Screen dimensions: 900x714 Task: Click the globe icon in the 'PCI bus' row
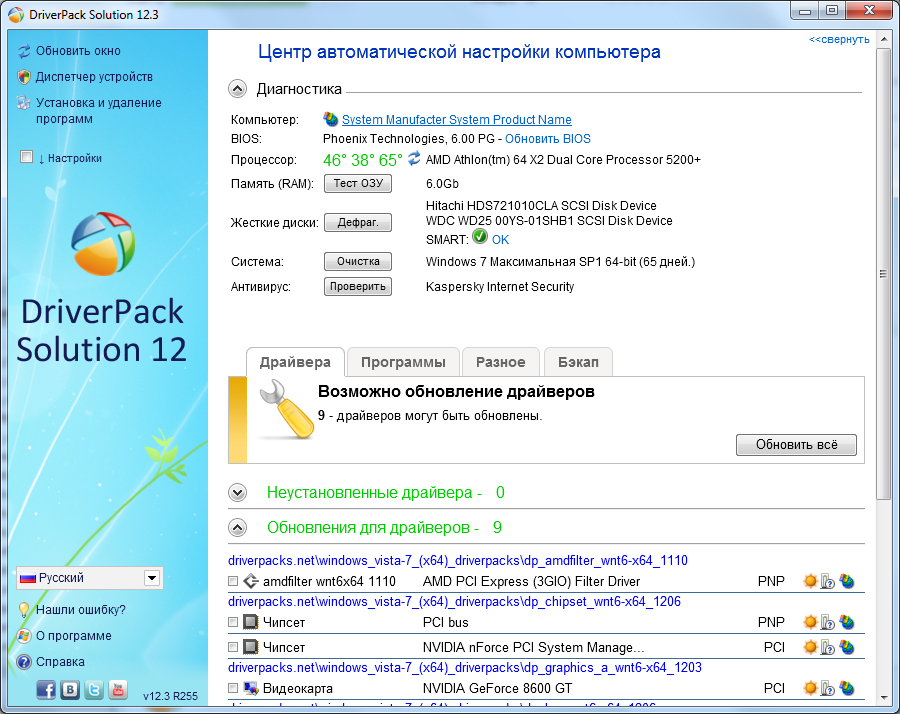pyautogui.click(x=847, y=622)
